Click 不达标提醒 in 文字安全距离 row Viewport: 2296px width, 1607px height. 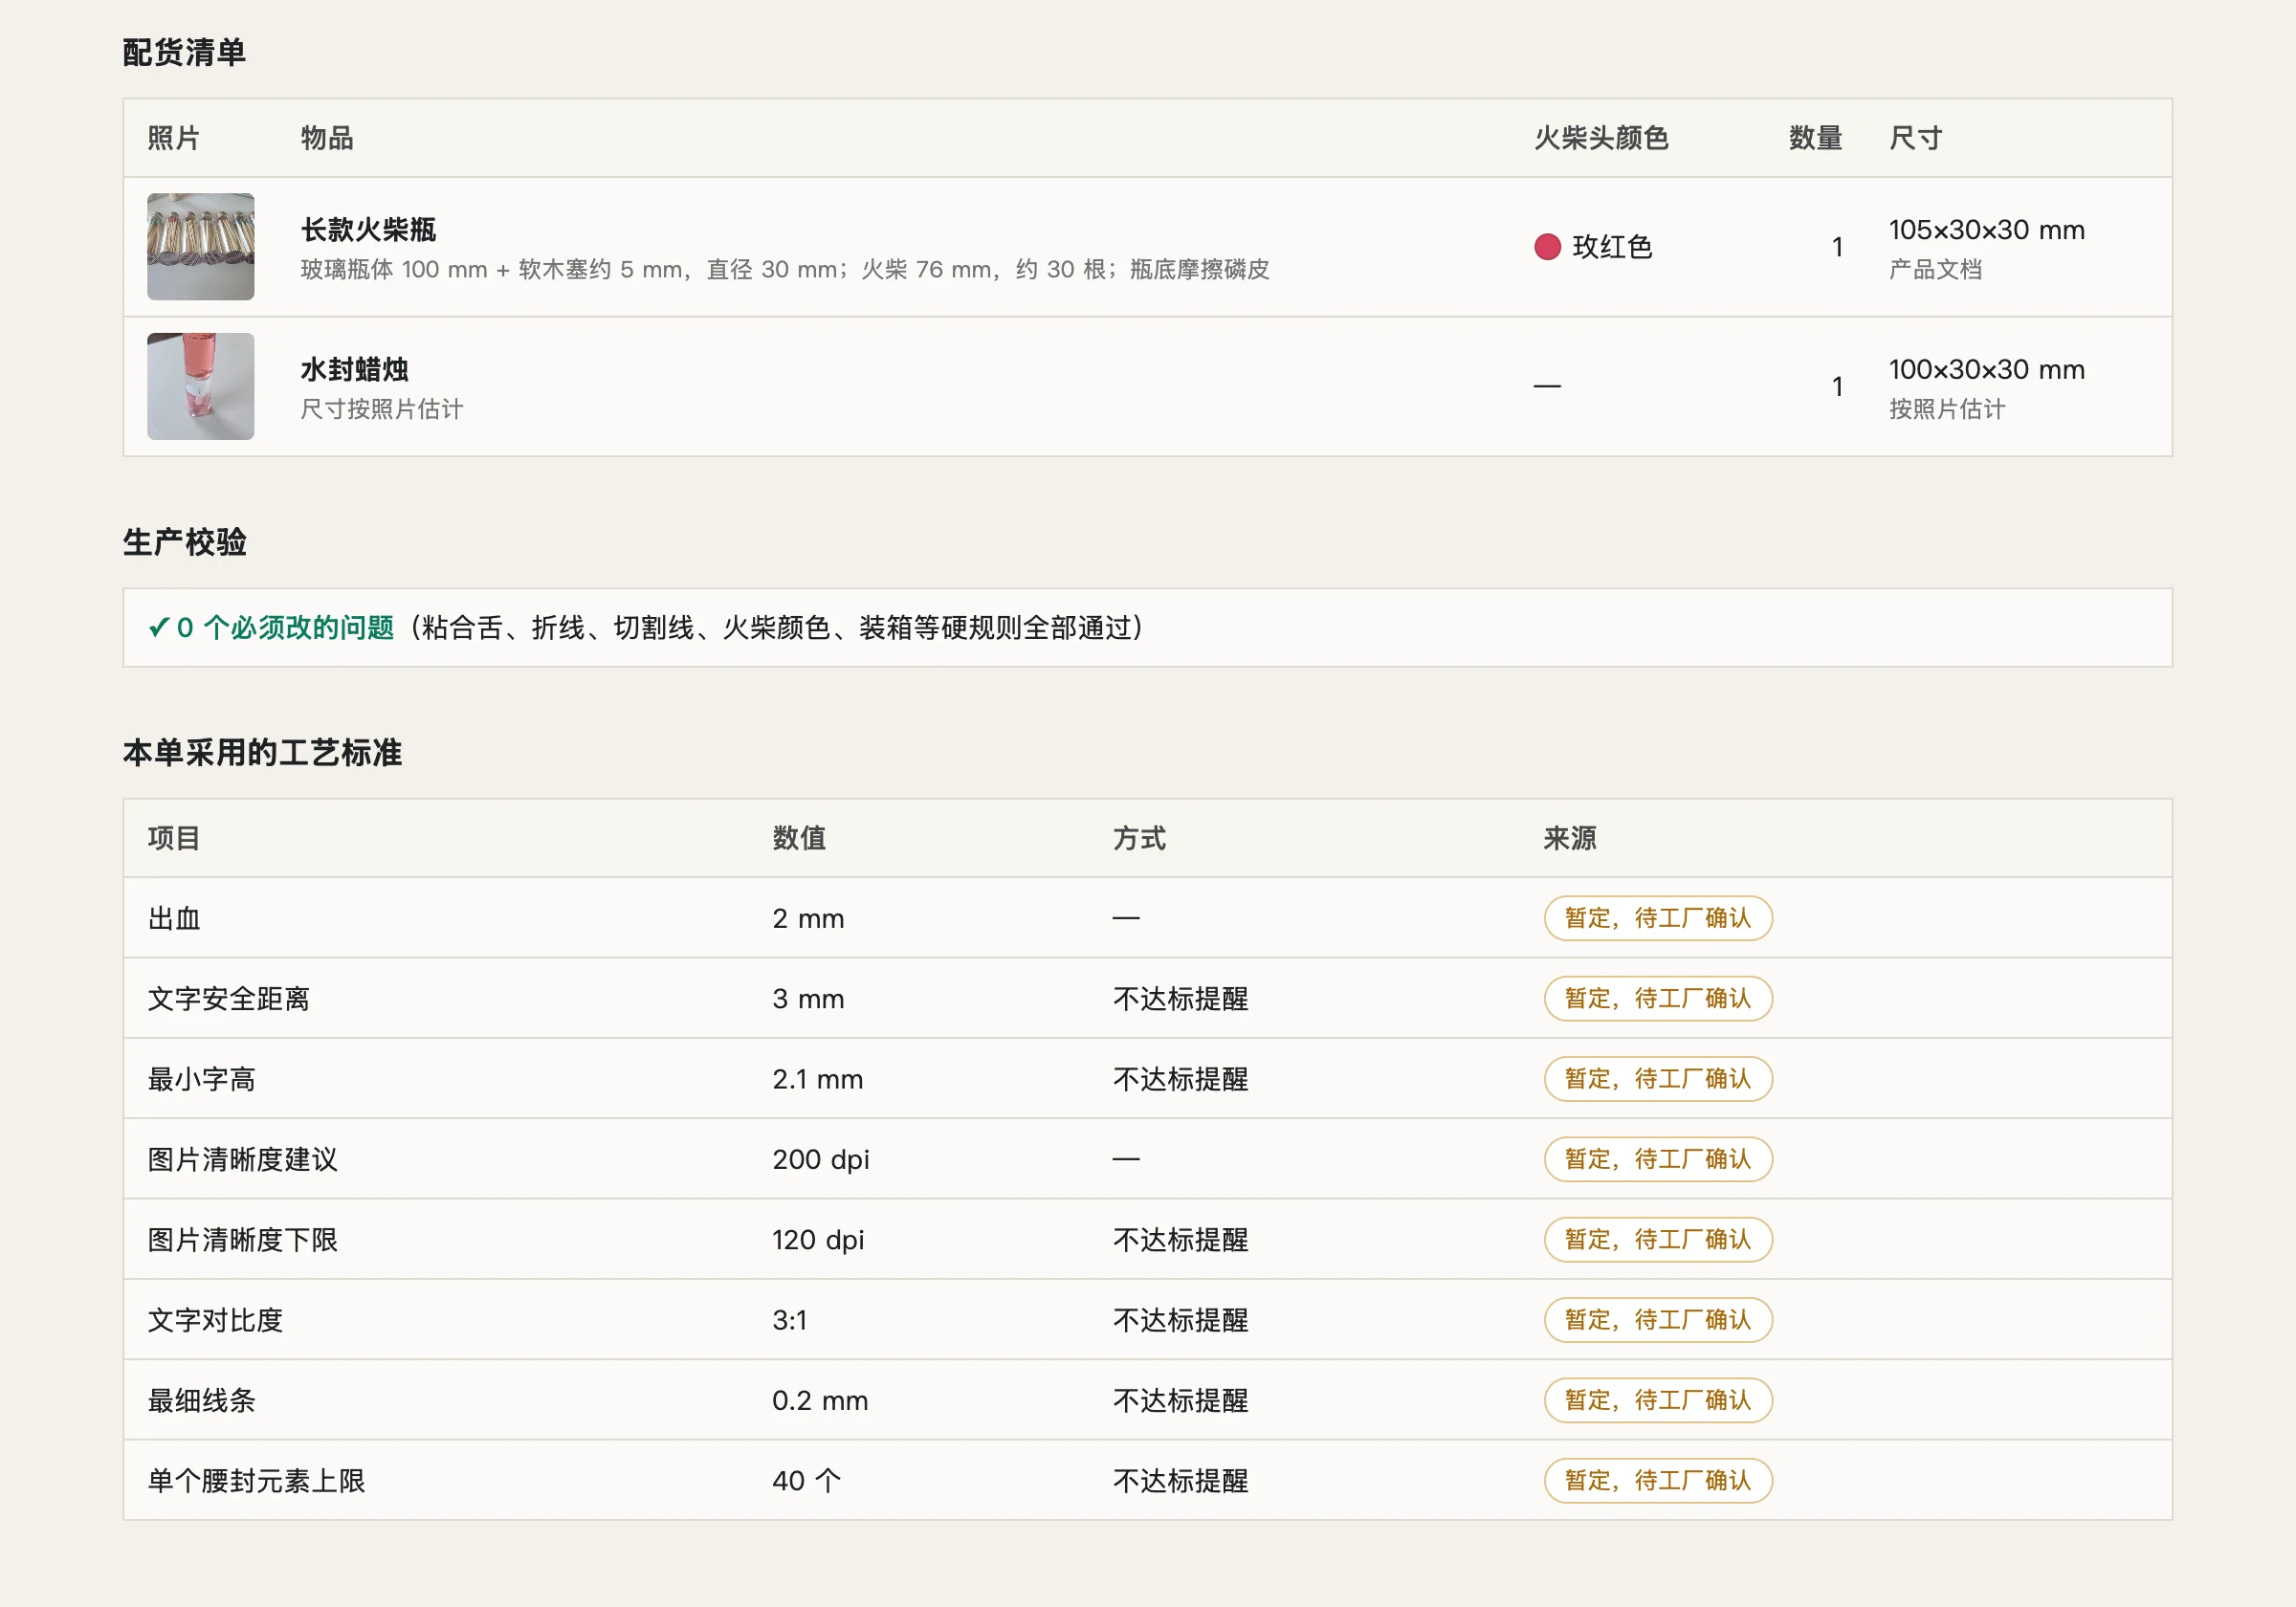click(x=1180, y=998)
